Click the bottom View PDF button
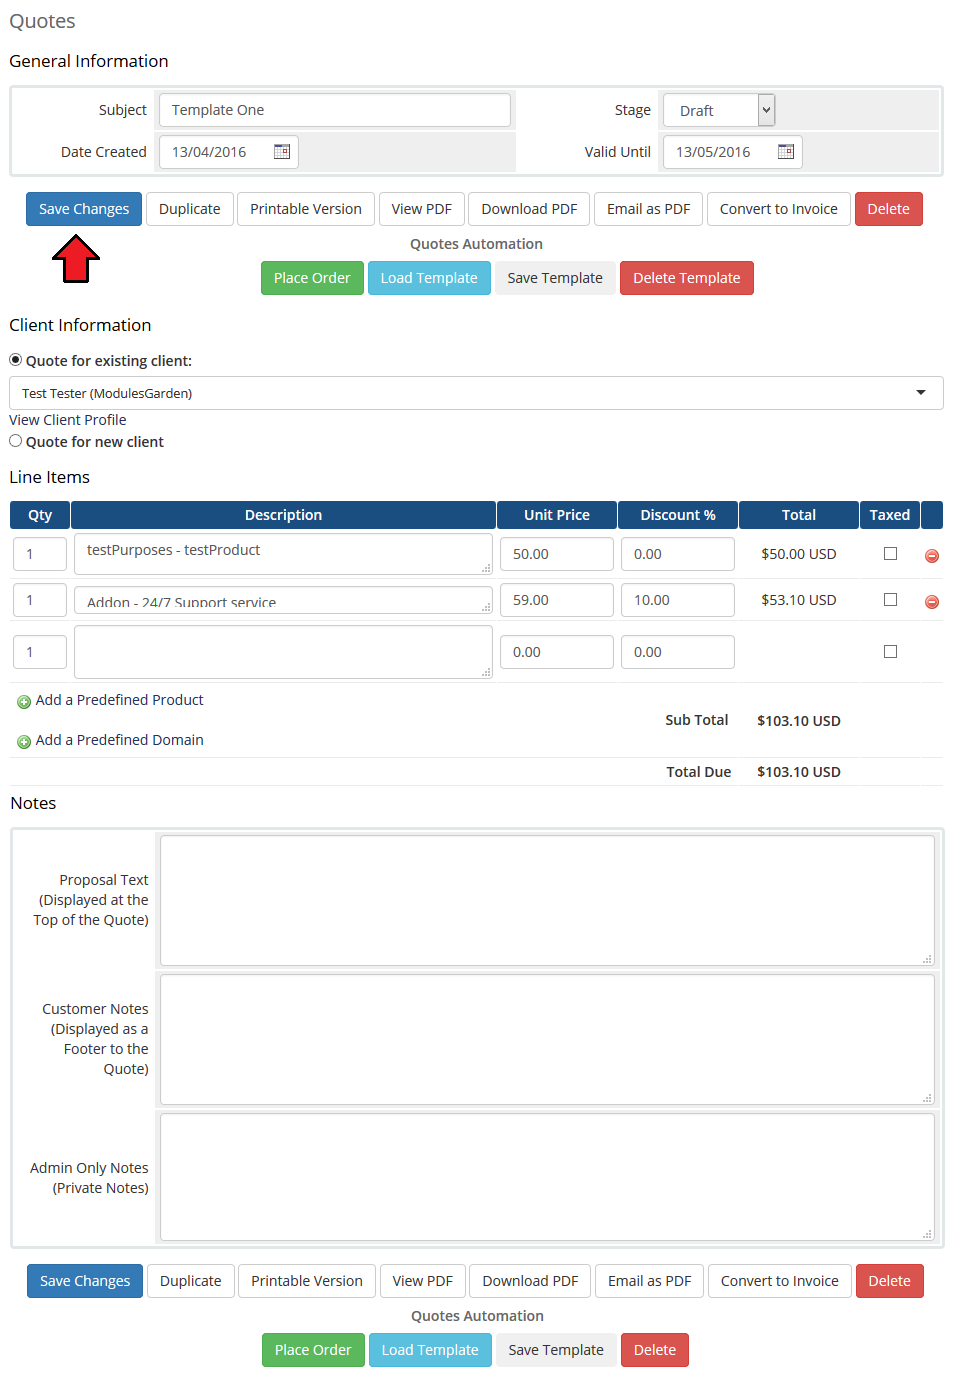This screenshot has height=1384, width=959. pos(423,1281)
